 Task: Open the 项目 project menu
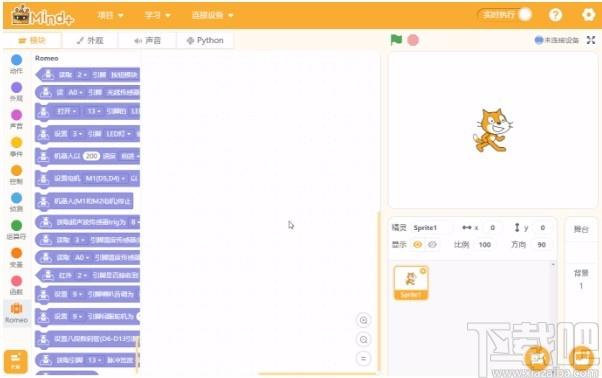click(110, 15)
